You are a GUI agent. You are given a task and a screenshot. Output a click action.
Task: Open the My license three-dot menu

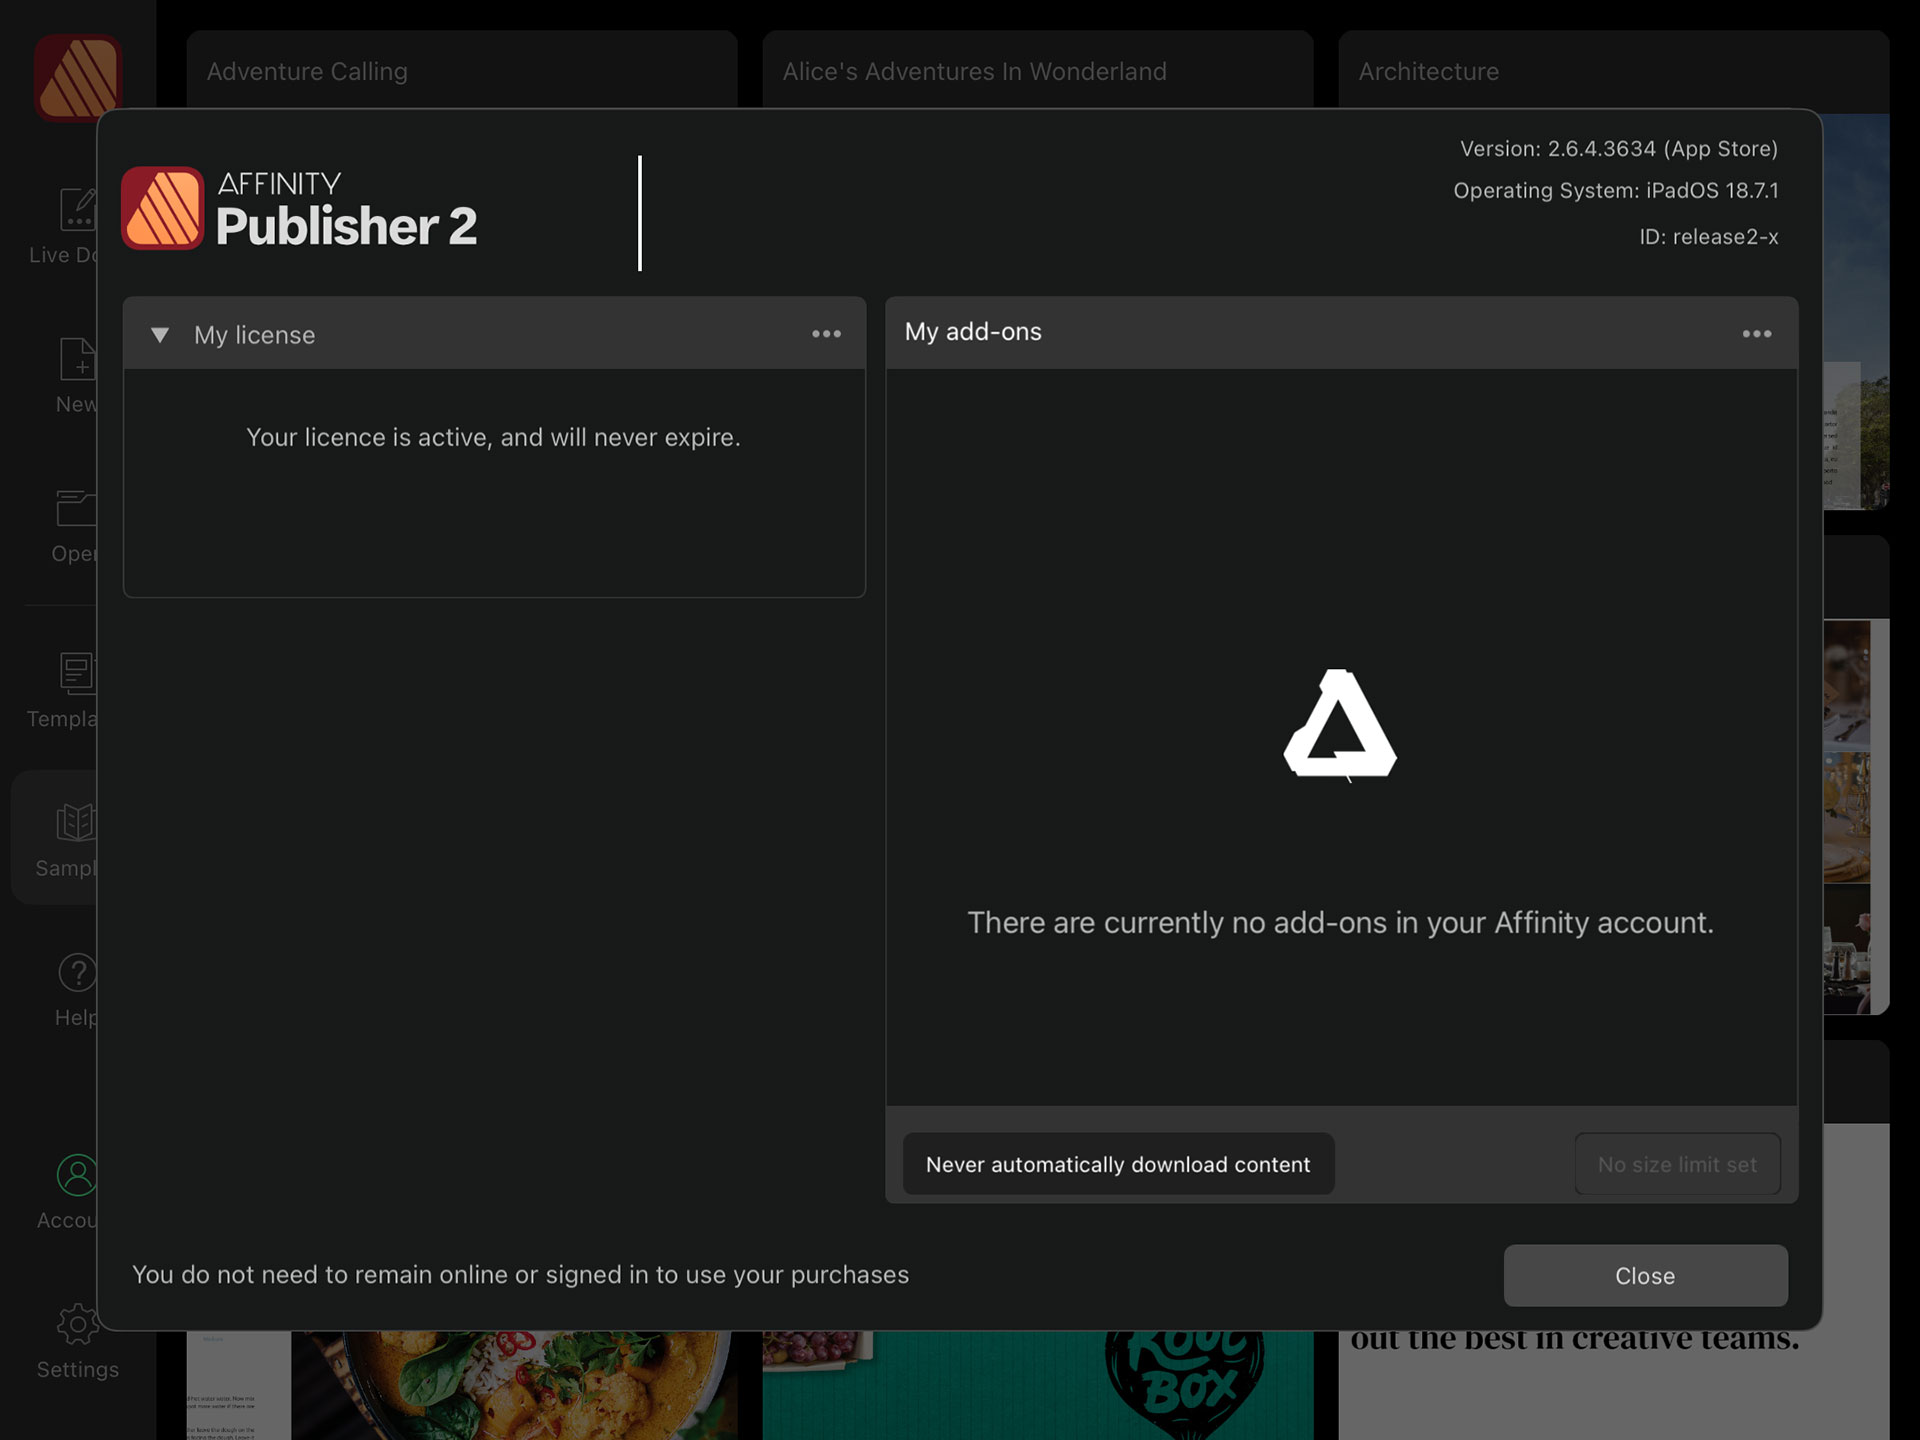(x=826, y=334)
